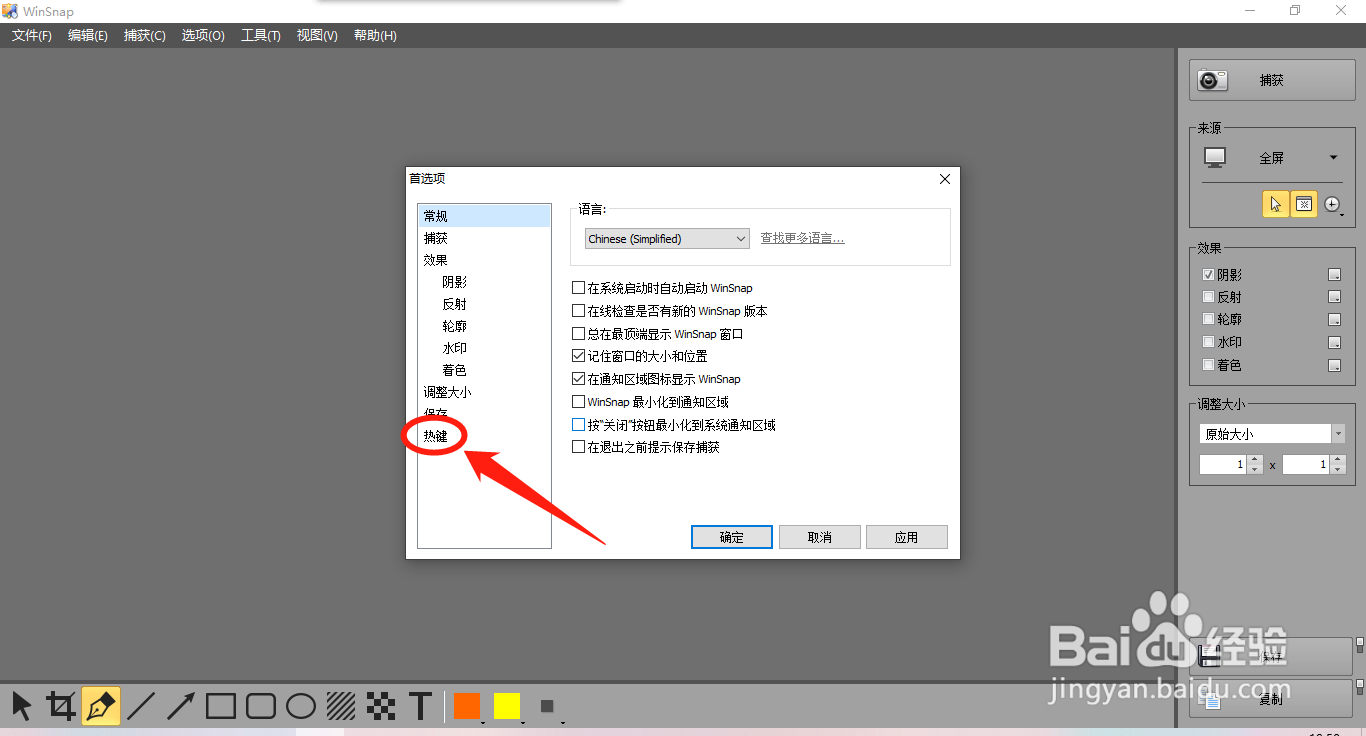Open the line width square selector
The image size is (1366, 736).
click(x=547, y=706)
